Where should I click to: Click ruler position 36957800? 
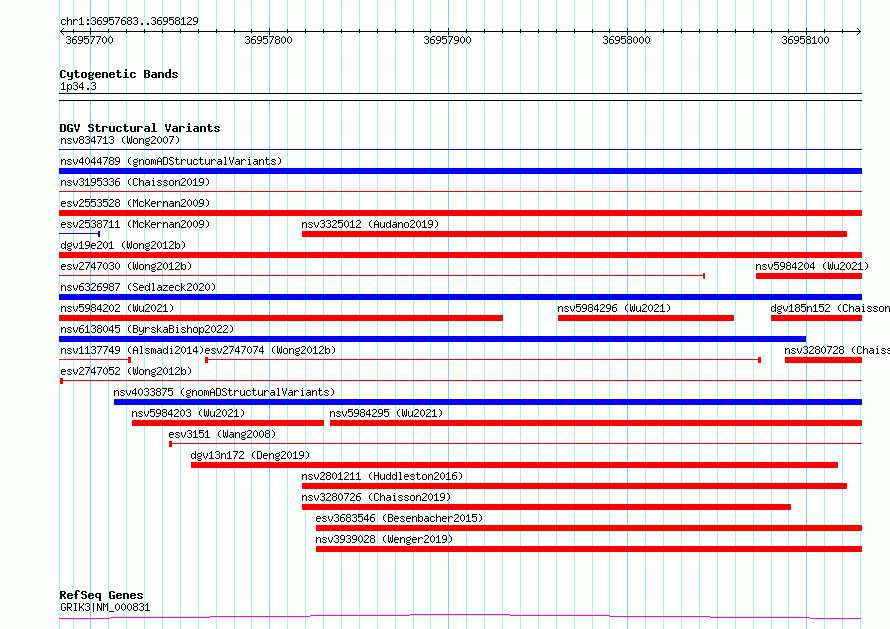268,40
